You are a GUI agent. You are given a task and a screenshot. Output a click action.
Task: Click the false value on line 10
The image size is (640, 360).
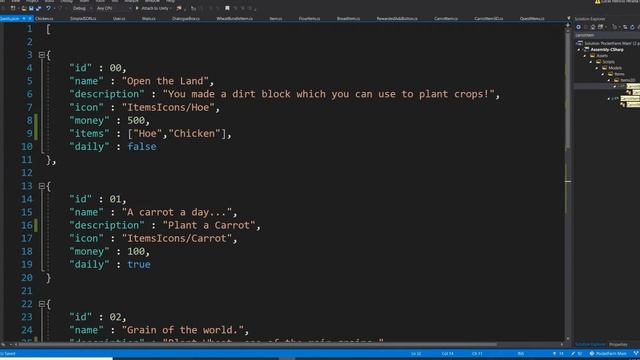pos(142,147)
